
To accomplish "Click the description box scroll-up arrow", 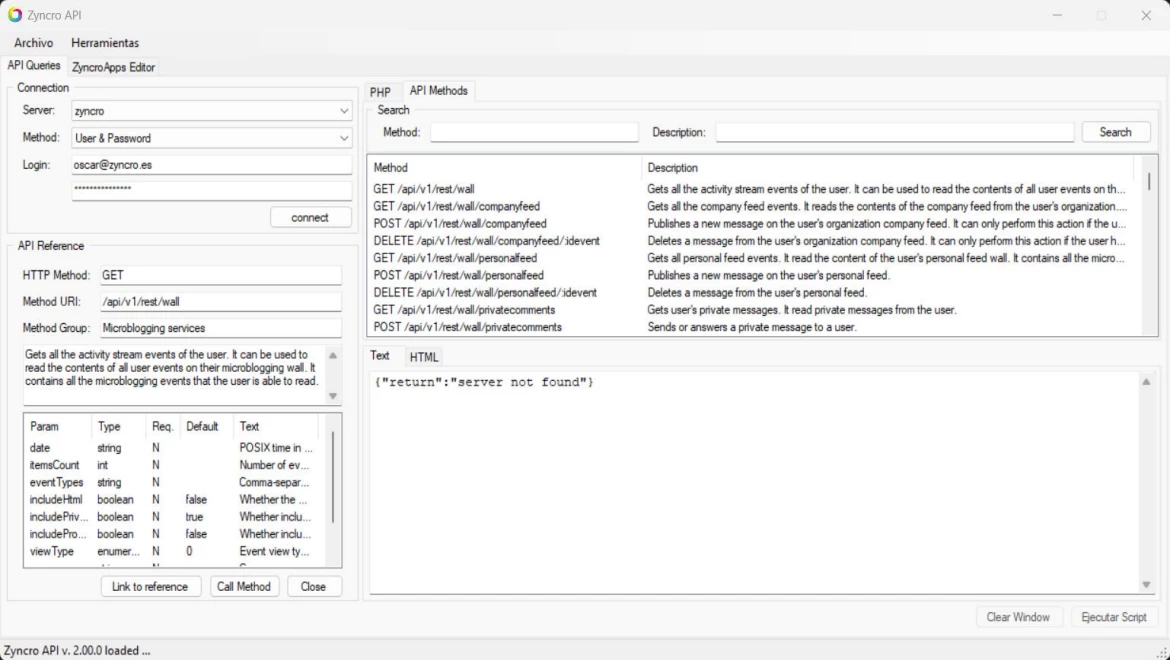I will click(334, 356).
